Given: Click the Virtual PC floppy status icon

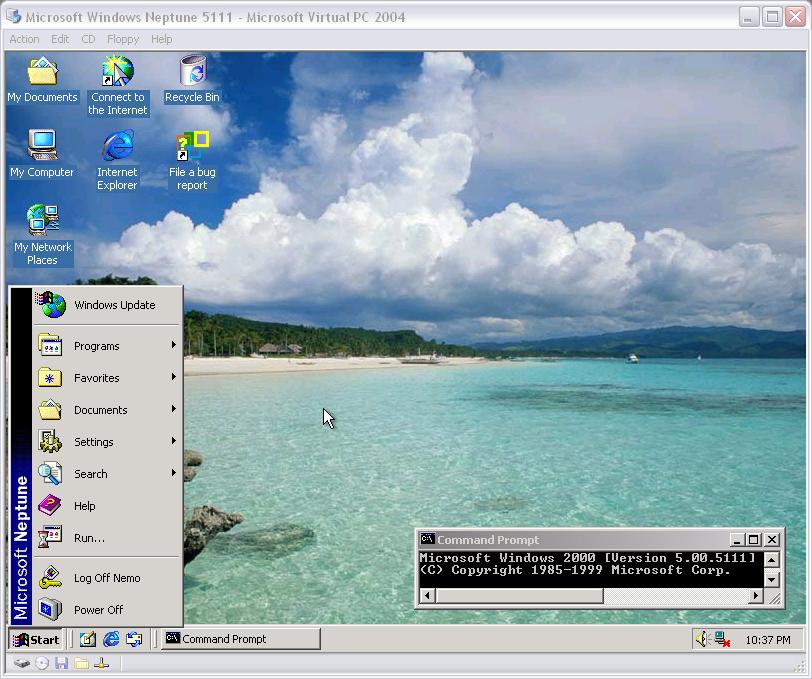Looking at the screenshot, I should 62,663.
